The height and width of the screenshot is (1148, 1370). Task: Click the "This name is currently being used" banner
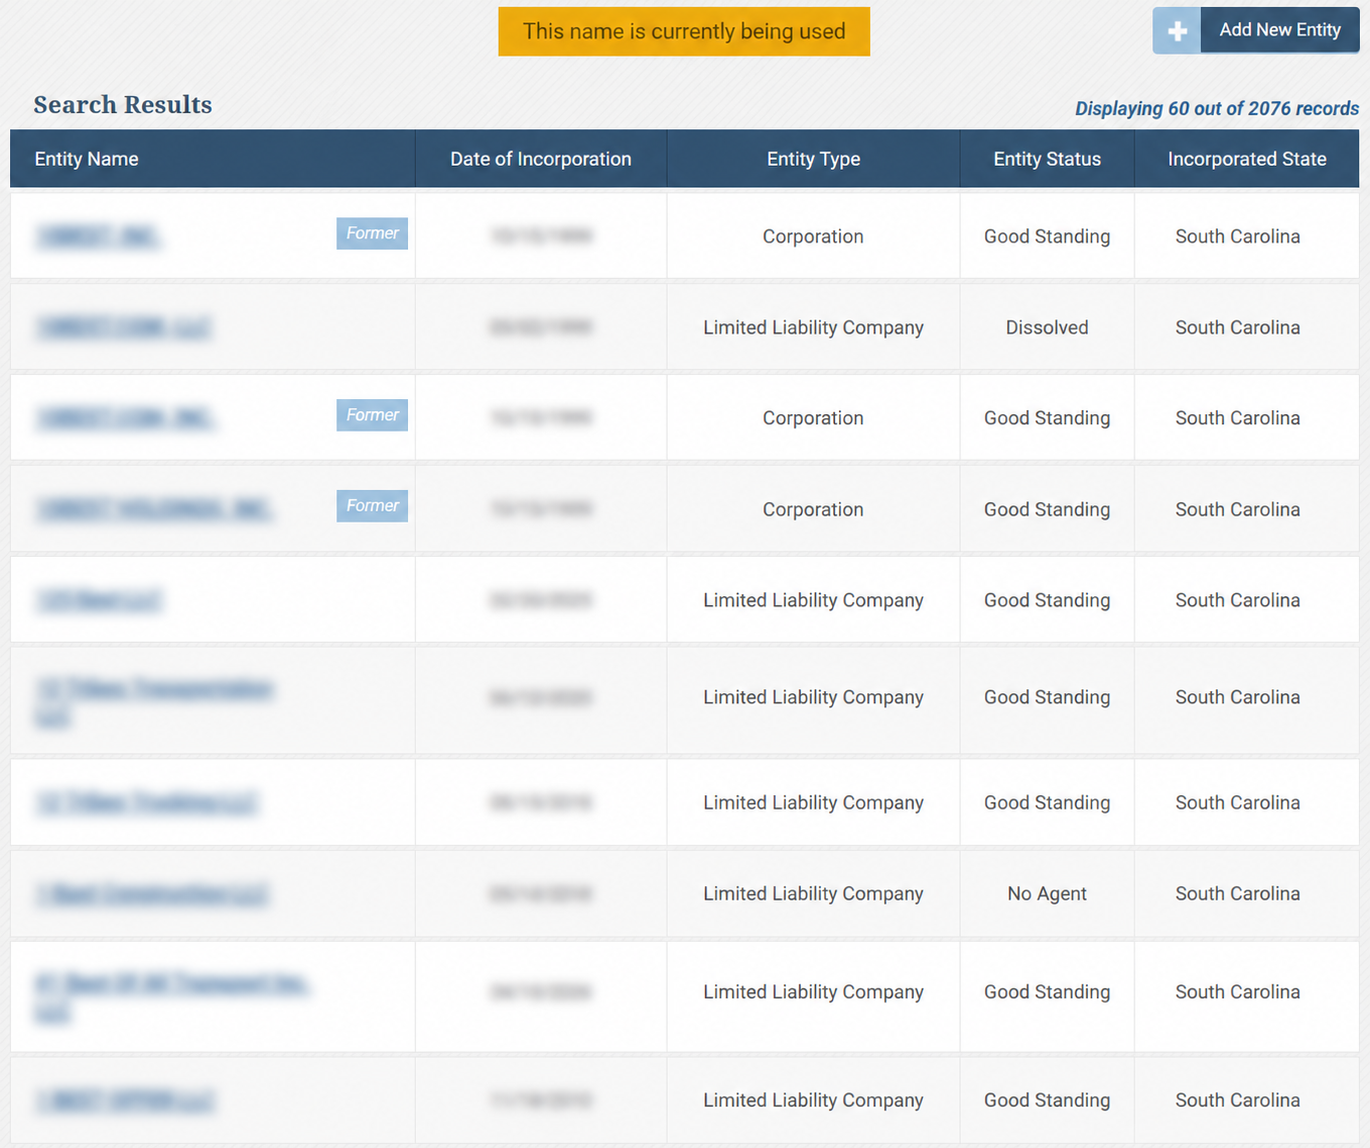point(684,32)
